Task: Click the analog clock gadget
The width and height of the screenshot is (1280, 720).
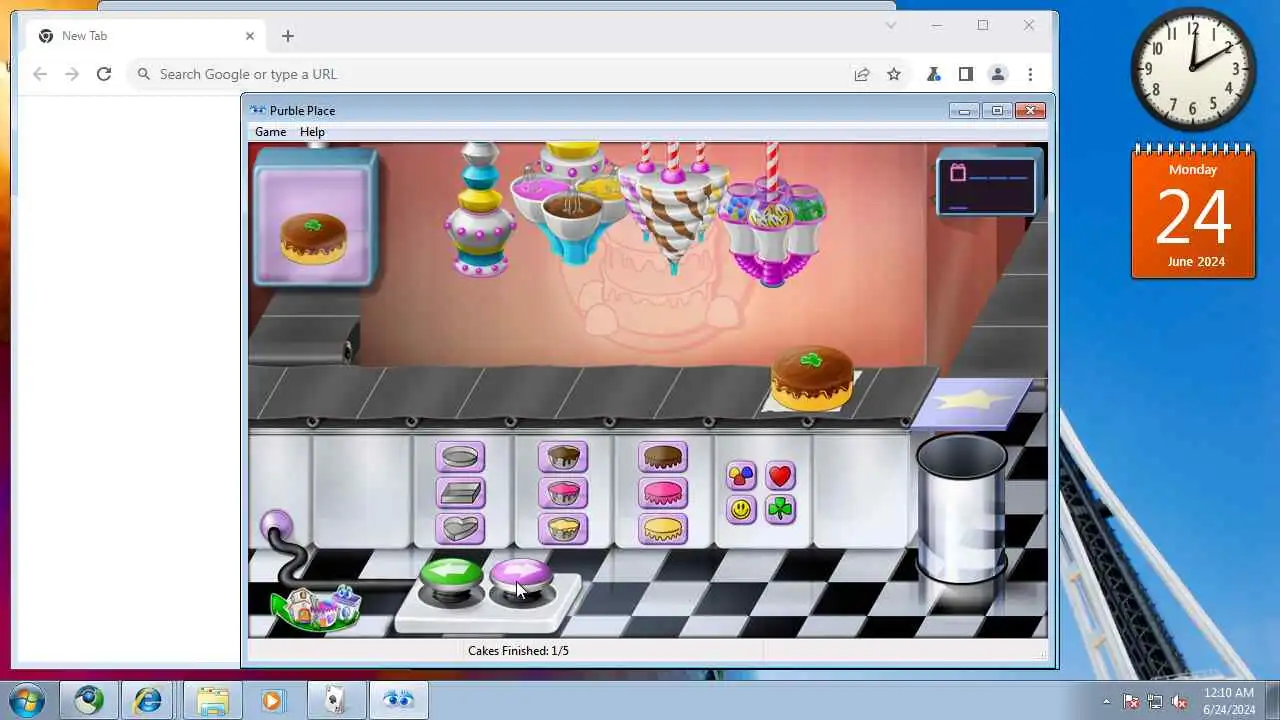Action: coord(1193,69)
